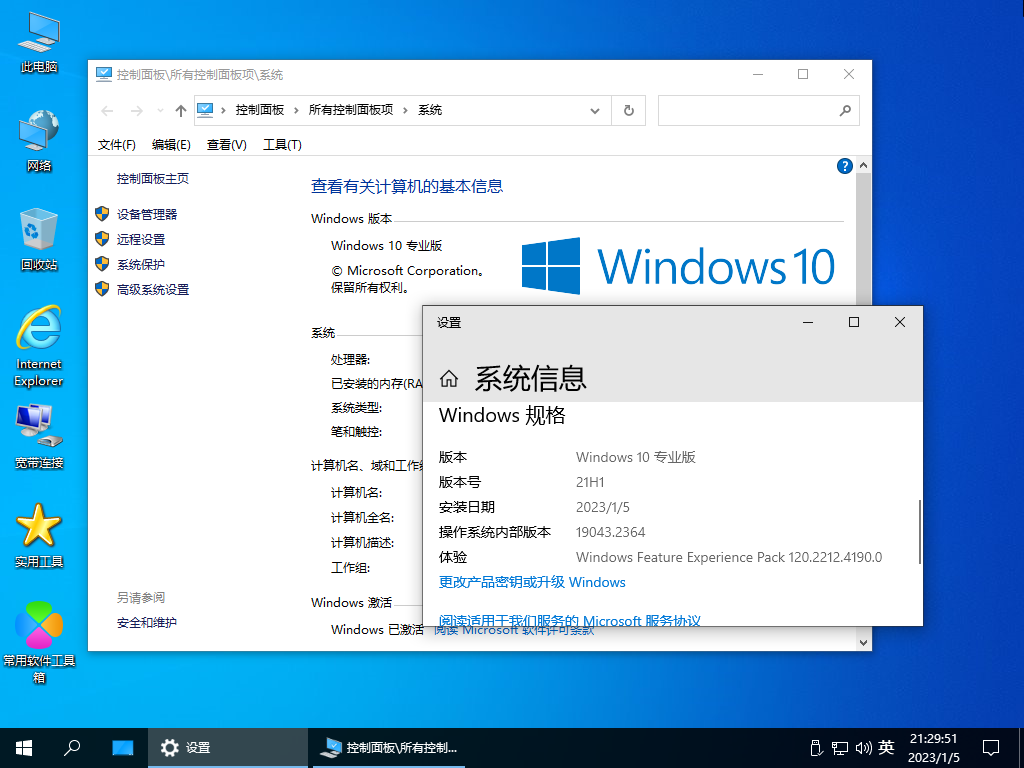Click the control panel search input field

point(747,110)
